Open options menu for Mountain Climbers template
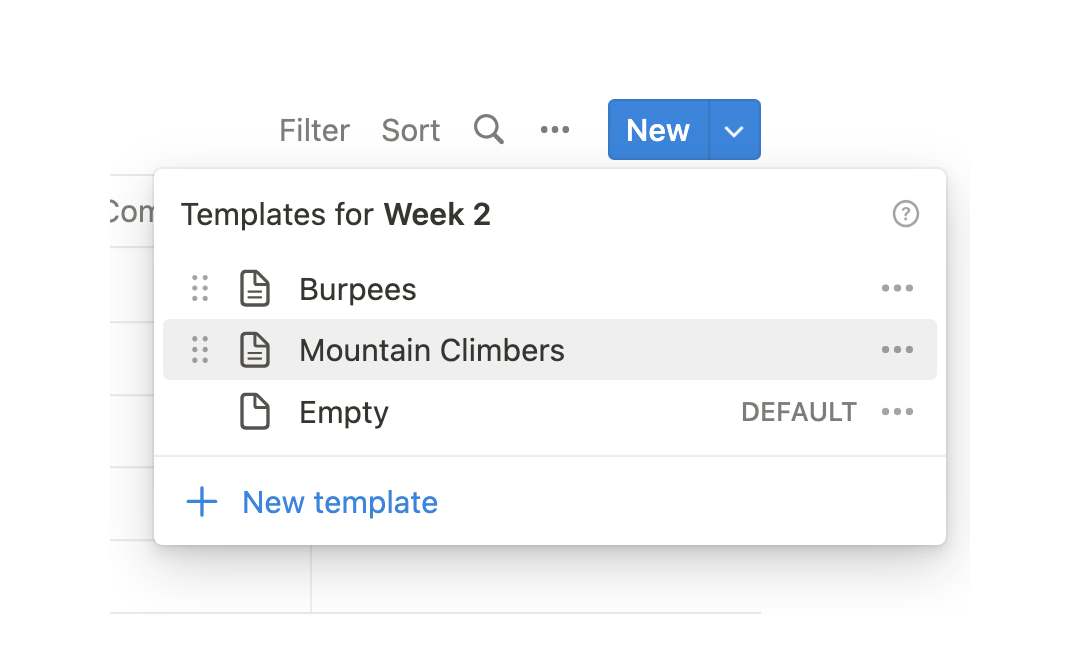Image resolution: width=1080 pixels, height=648 pixels. (897, 350)
